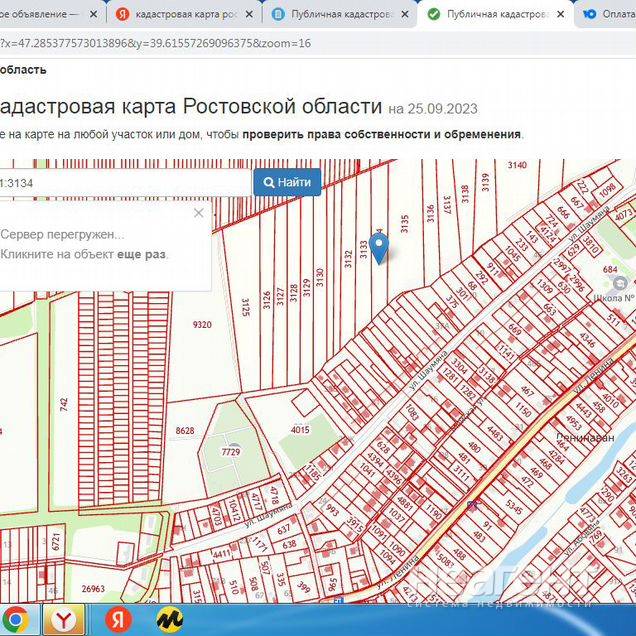Click the cadastral number search field
The width and height of the screenshot is (636, 636).
click(x=125, y=182)
